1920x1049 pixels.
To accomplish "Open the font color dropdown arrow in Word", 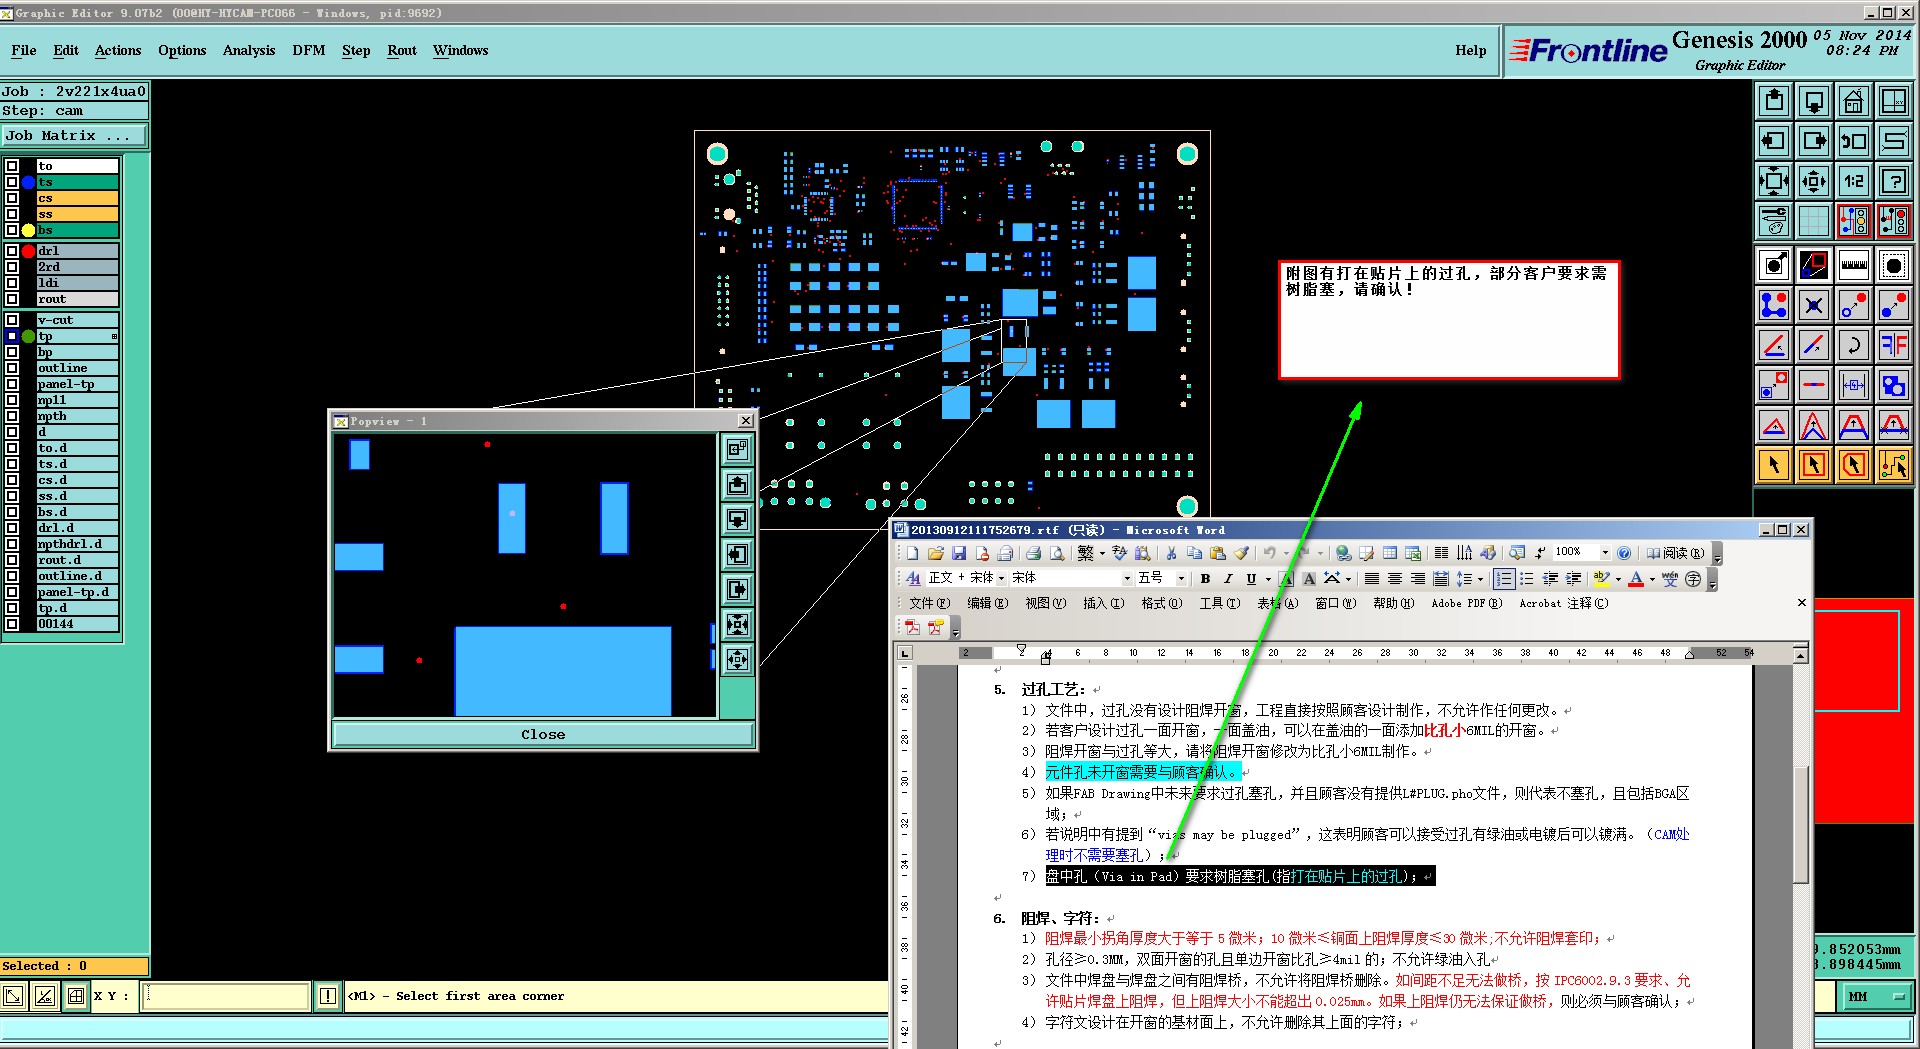I will point(1651,578).
